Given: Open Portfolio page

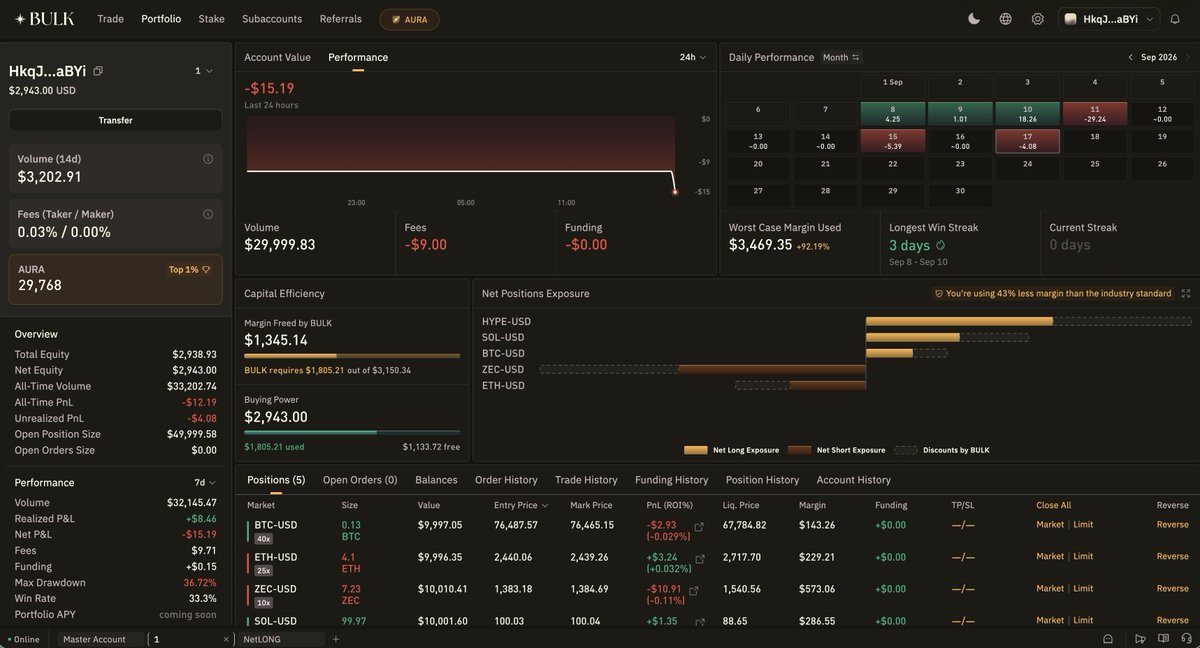Looking at the screenshot, I should click(161, 19).
